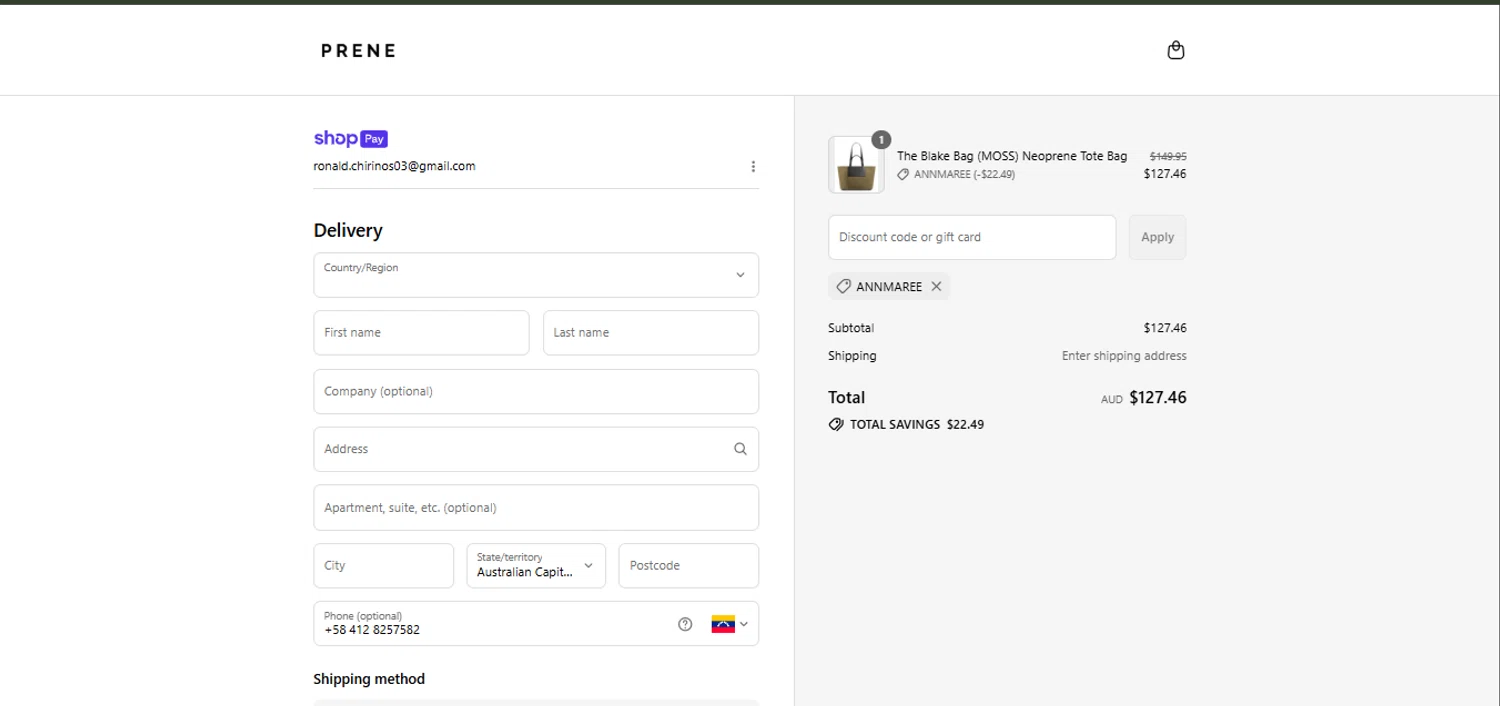The image size is (1500, 706).
Task: Click the product title The Blake Bag (MOSS)
Action: tap(1012, 156)
